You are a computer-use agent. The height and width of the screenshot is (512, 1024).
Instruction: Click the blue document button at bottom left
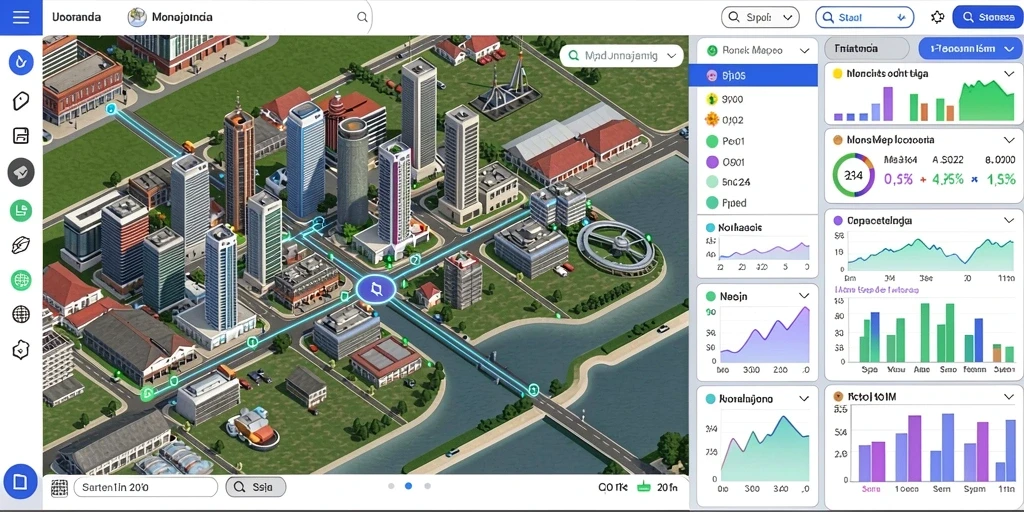coord(20,482)
